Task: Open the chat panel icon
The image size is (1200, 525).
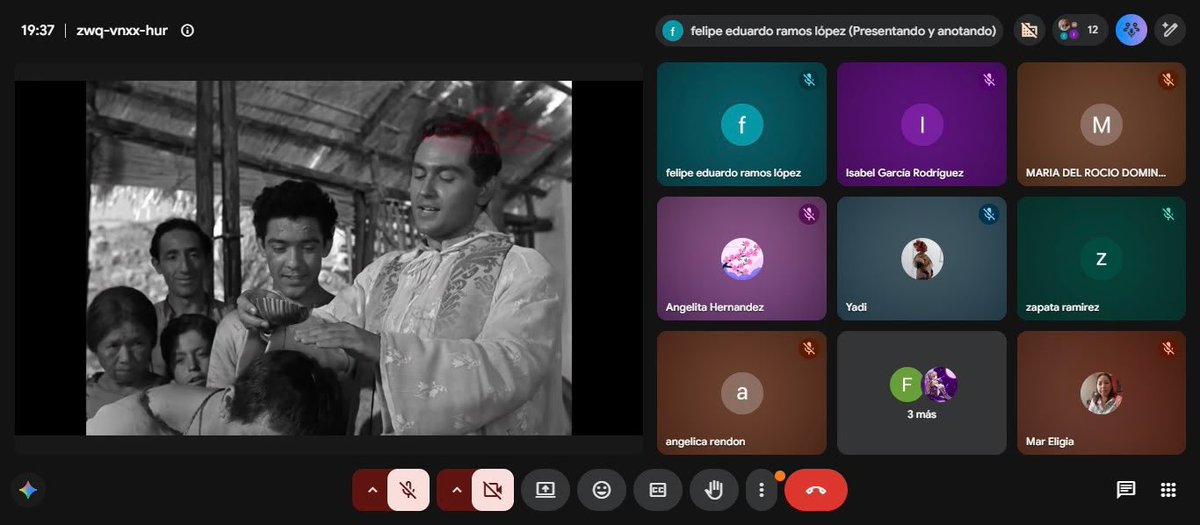Action: 1126,490
